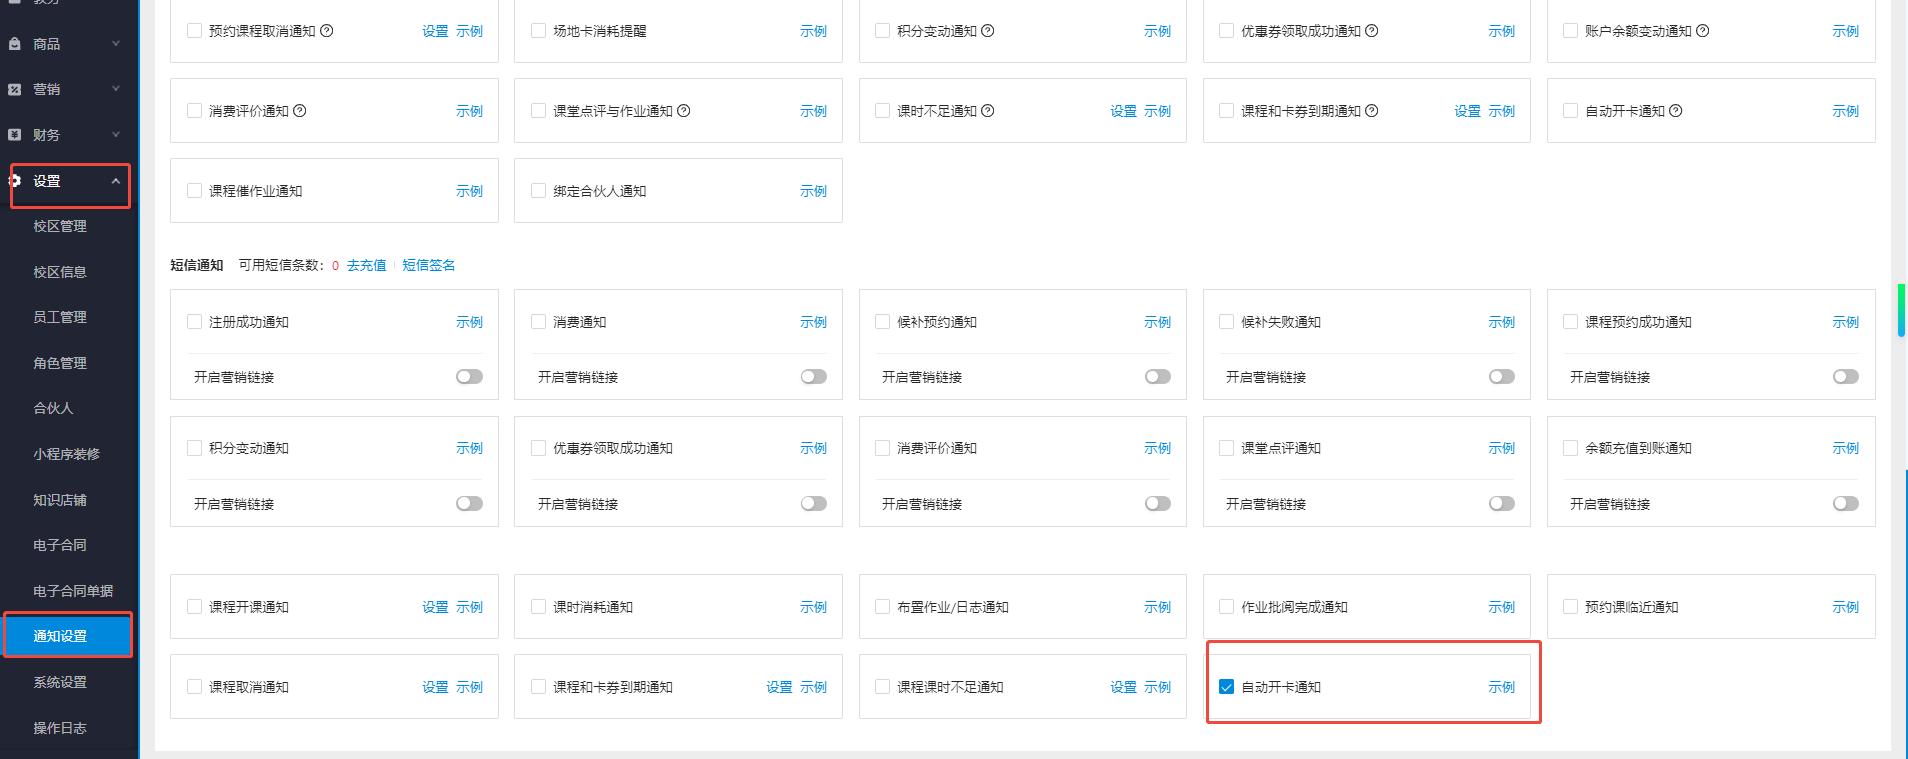Check the 消费通知 checkbox
Viewport: 1908px width, 759px height.
pos(538,322)
